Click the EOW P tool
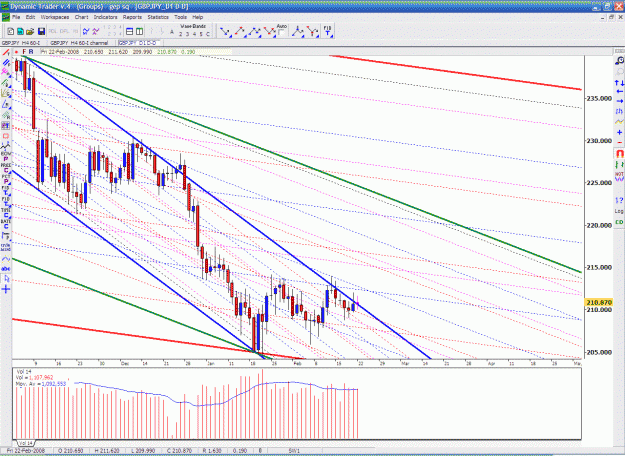625x456 pixels. (6, 156)
